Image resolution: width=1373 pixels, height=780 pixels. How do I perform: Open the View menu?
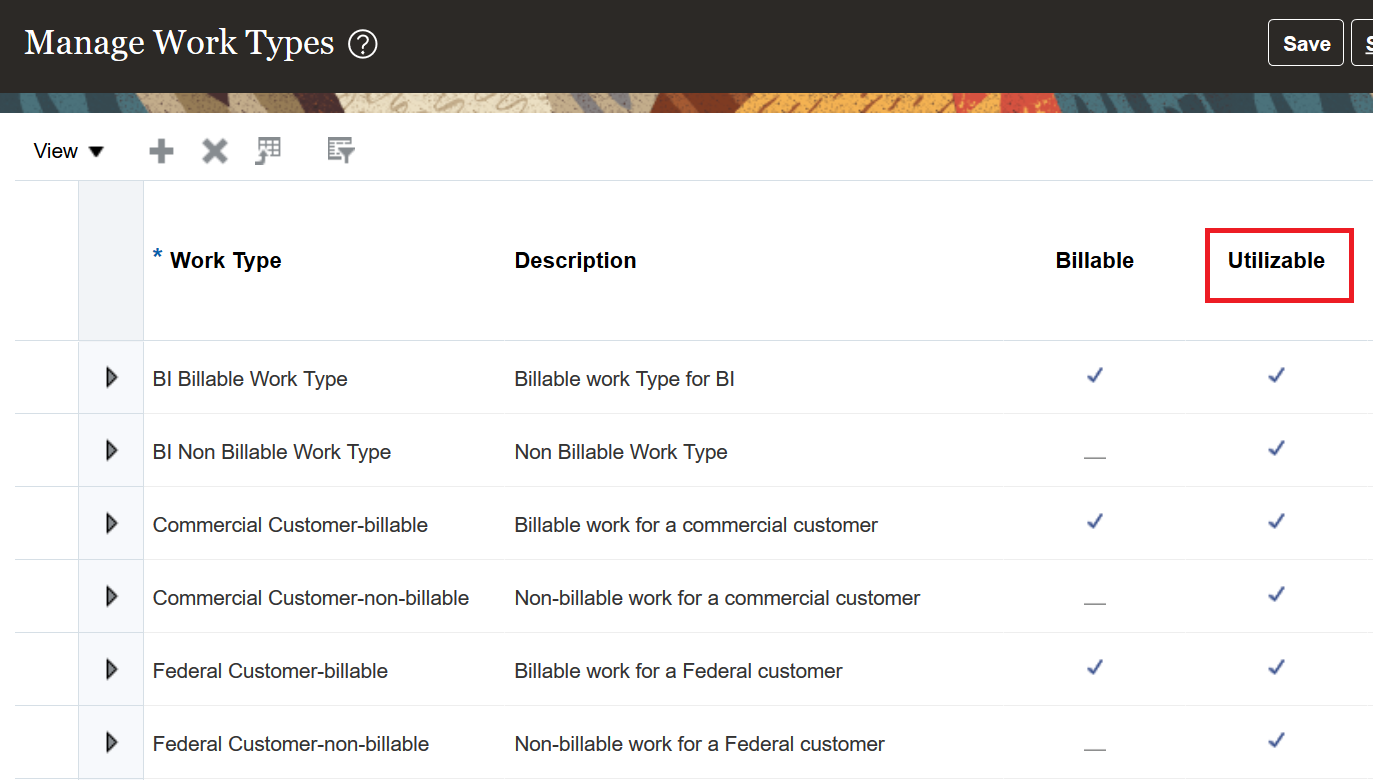pos(68,151)
